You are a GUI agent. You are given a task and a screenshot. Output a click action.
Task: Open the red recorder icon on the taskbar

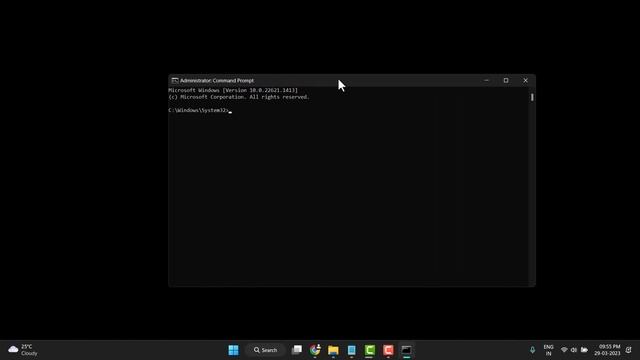click(388, 350)
